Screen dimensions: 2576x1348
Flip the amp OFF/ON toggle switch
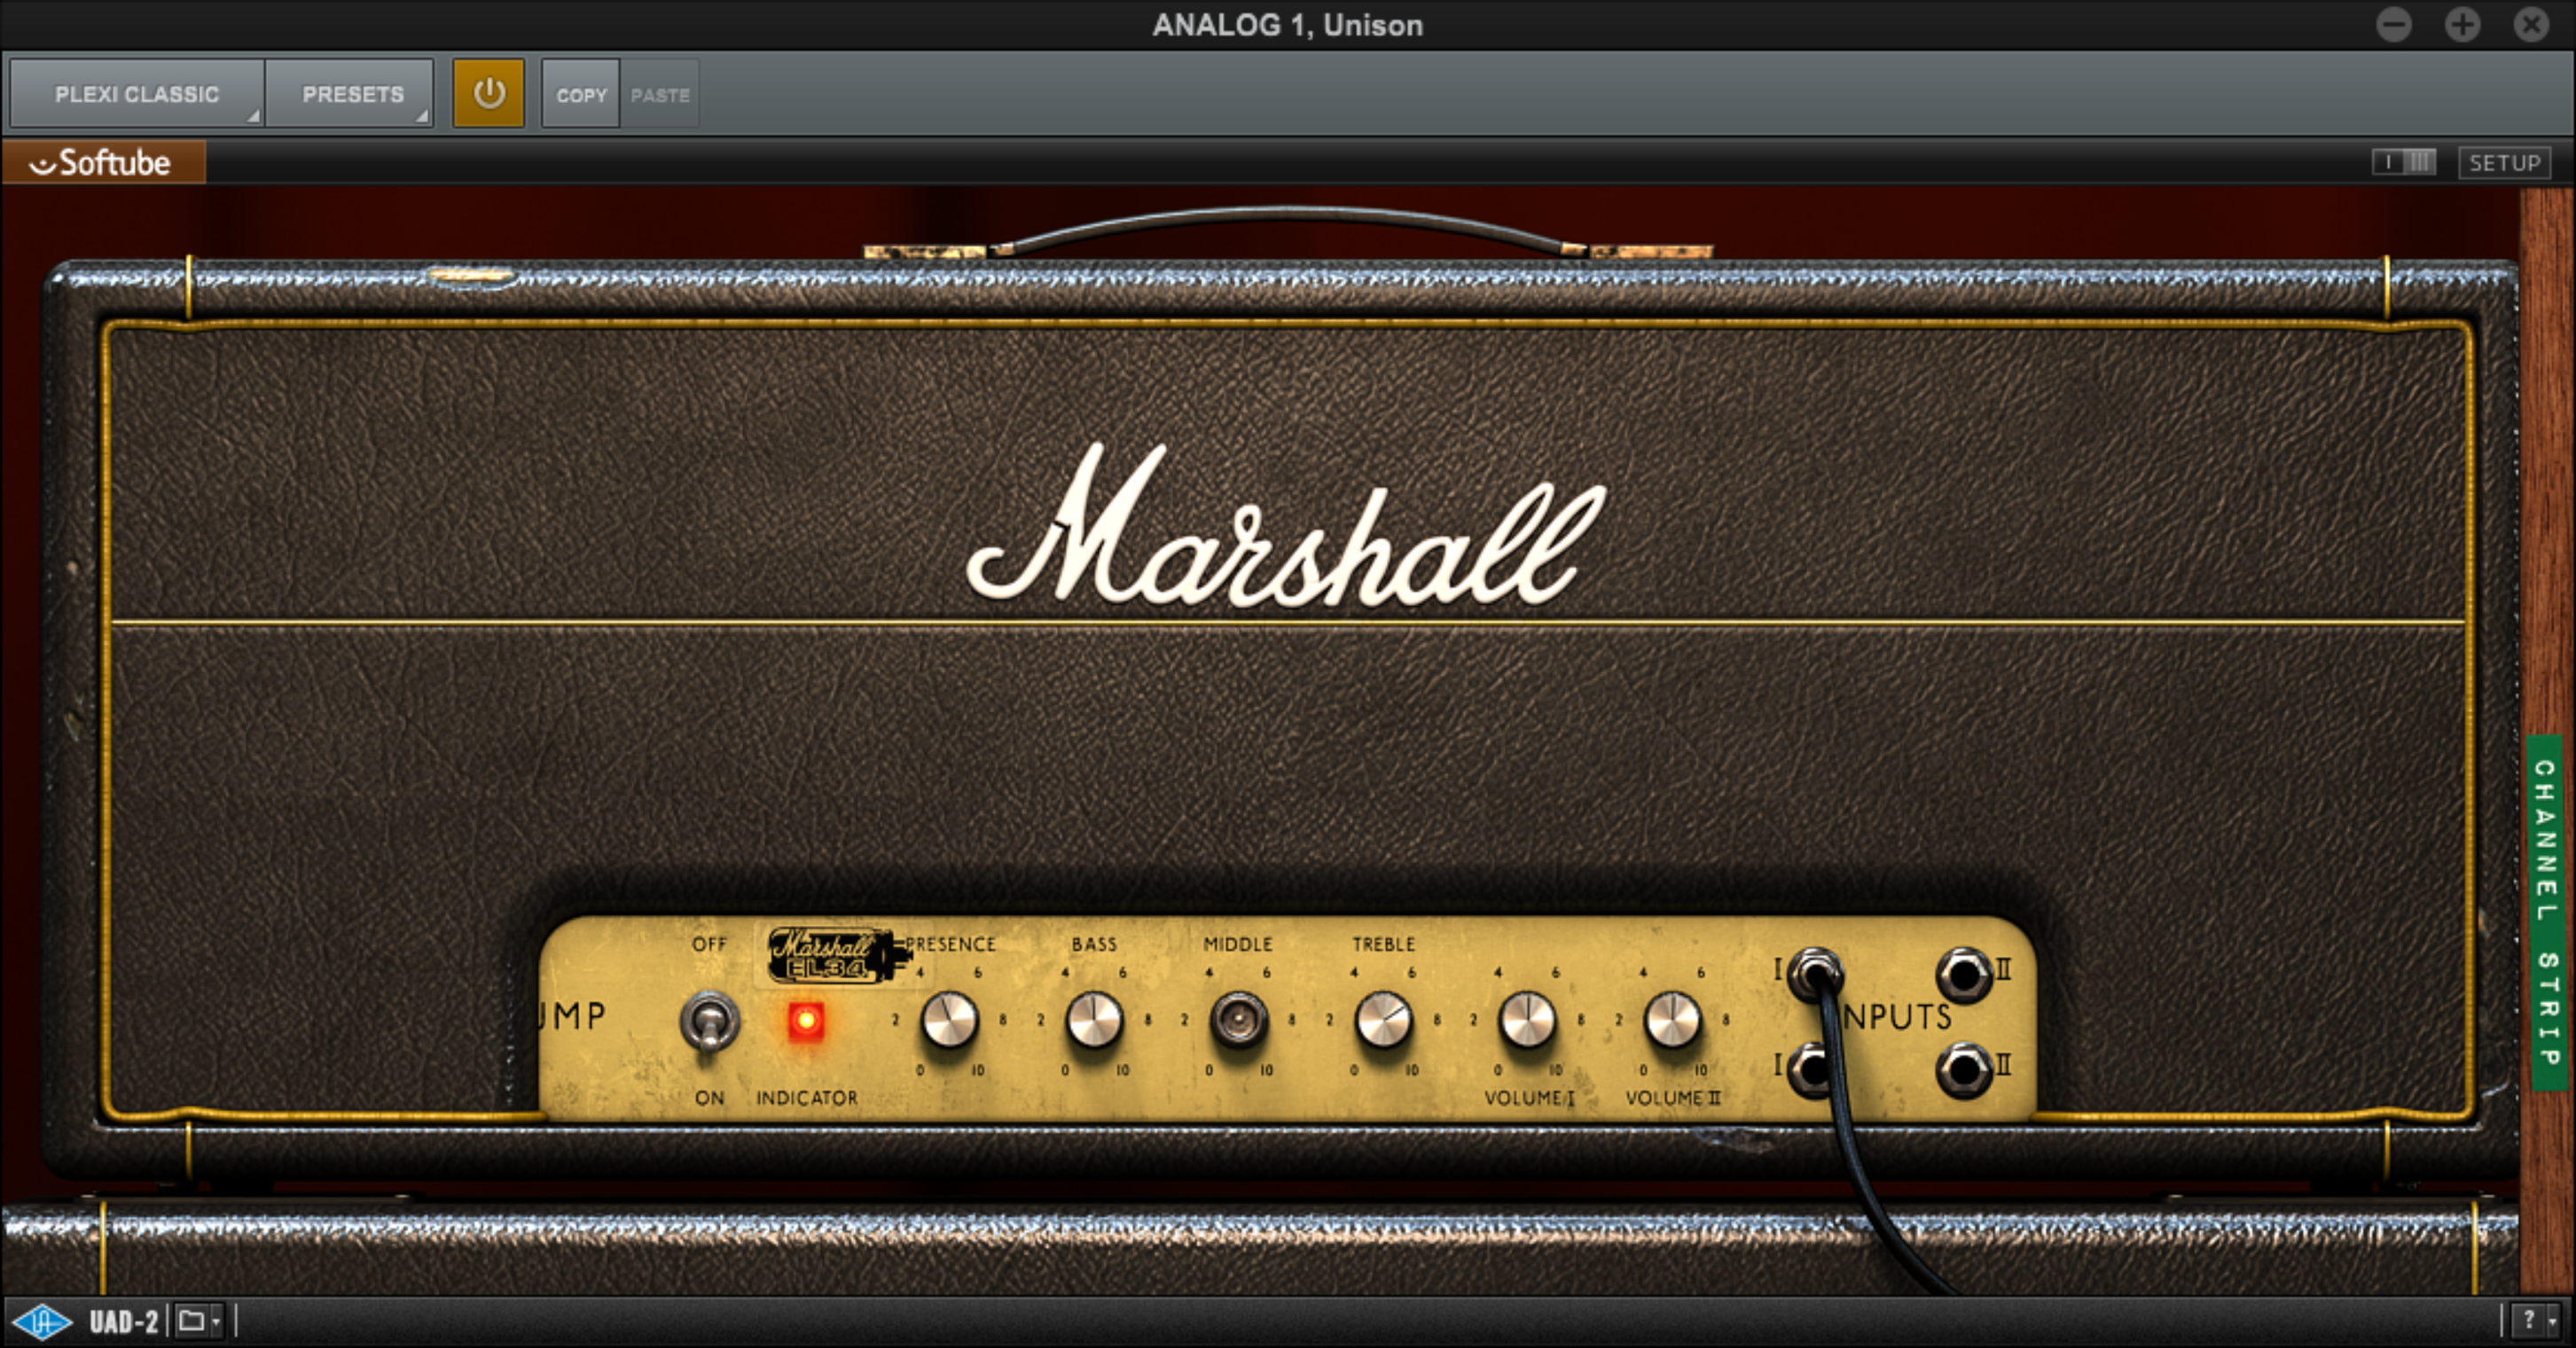709,1022
